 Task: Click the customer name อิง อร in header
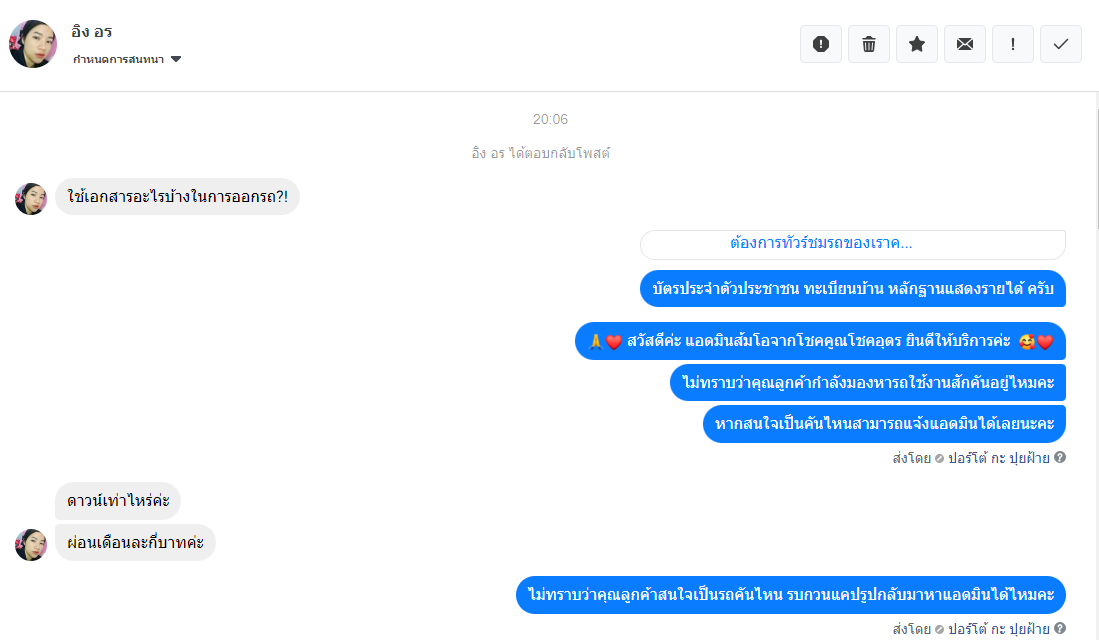coord(92,32)
